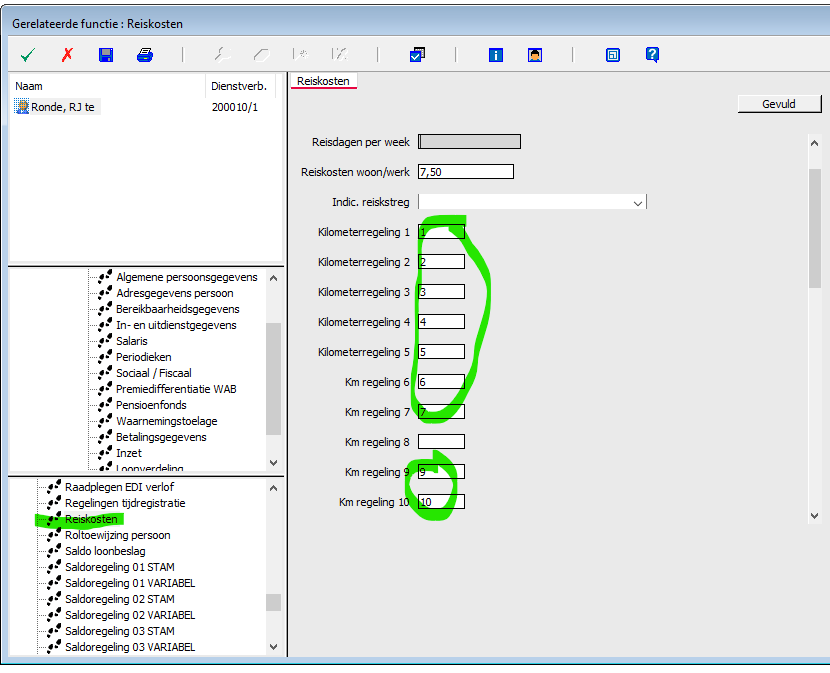Click the form's vertical scrollbar thumb
Screen dimensions: 830x673
click(x=814, y=228)
